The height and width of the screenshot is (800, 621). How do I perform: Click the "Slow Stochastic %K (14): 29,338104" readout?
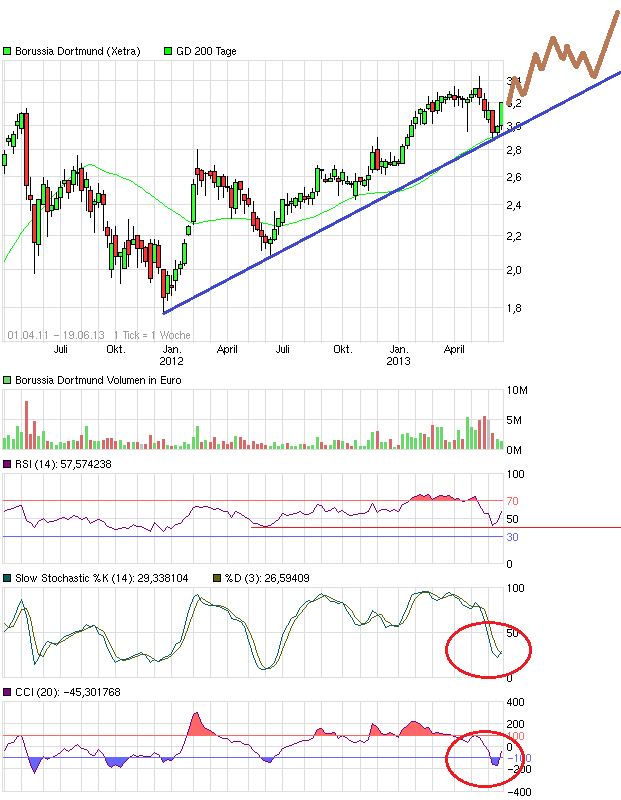pos(102,578)
